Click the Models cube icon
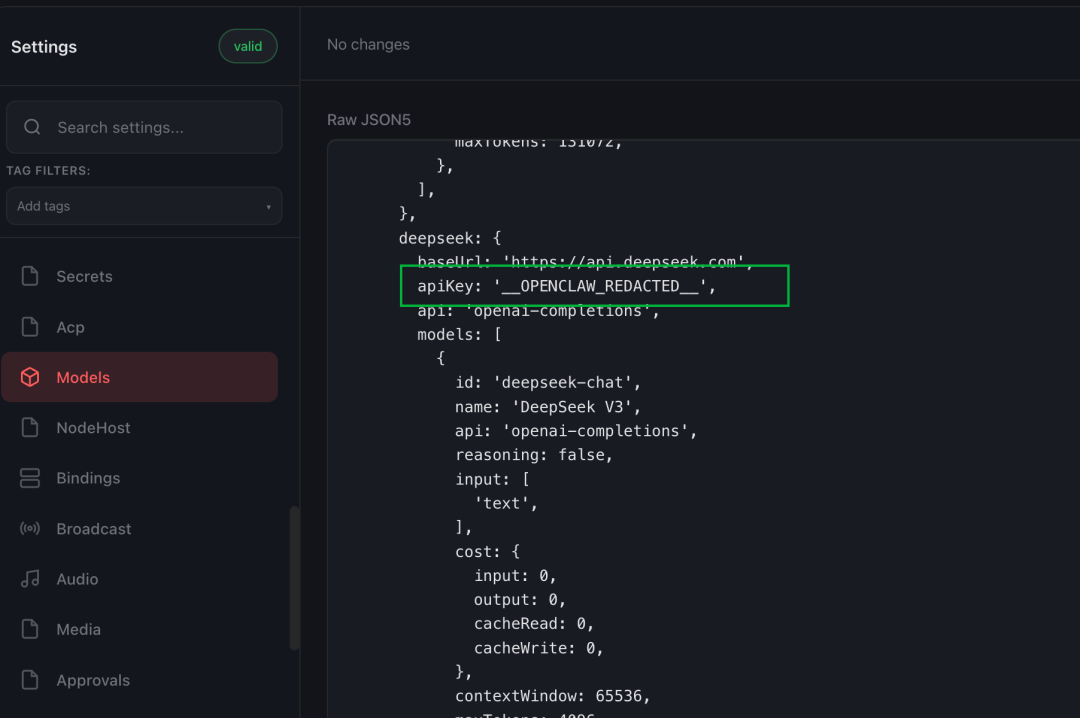The height and width of the screenshot is (718, 1080). tap(30, 377)
